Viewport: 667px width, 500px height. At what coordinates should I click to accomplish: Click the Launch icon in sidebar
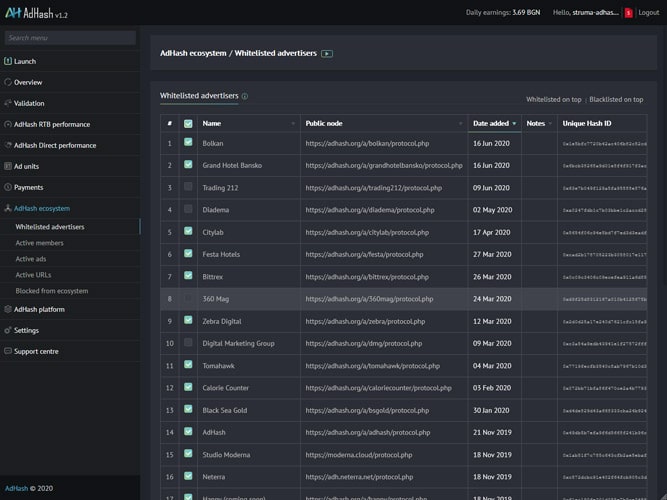coord(8,61)
